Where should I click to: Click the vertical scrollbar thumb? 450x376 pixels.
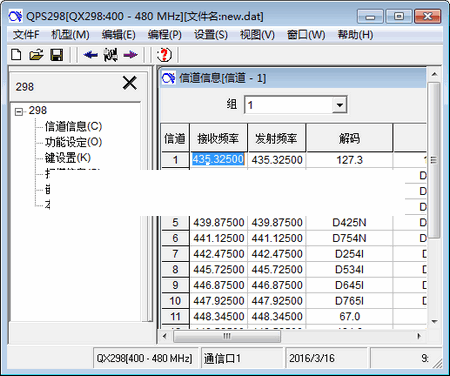[x=434, y=160]
